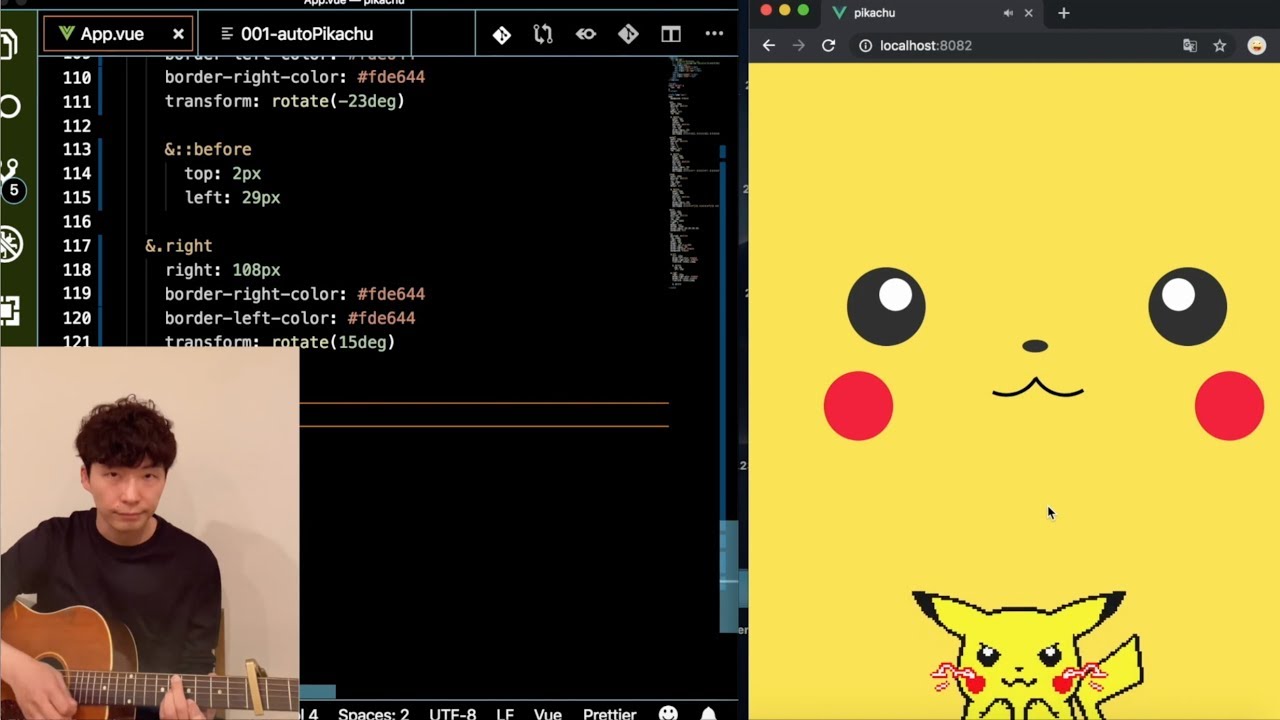Click 'transform: rotate(-23deg)' on line 111
Image resolution: width=1280 pixels, height=720 pixels.
coord(284,101)
